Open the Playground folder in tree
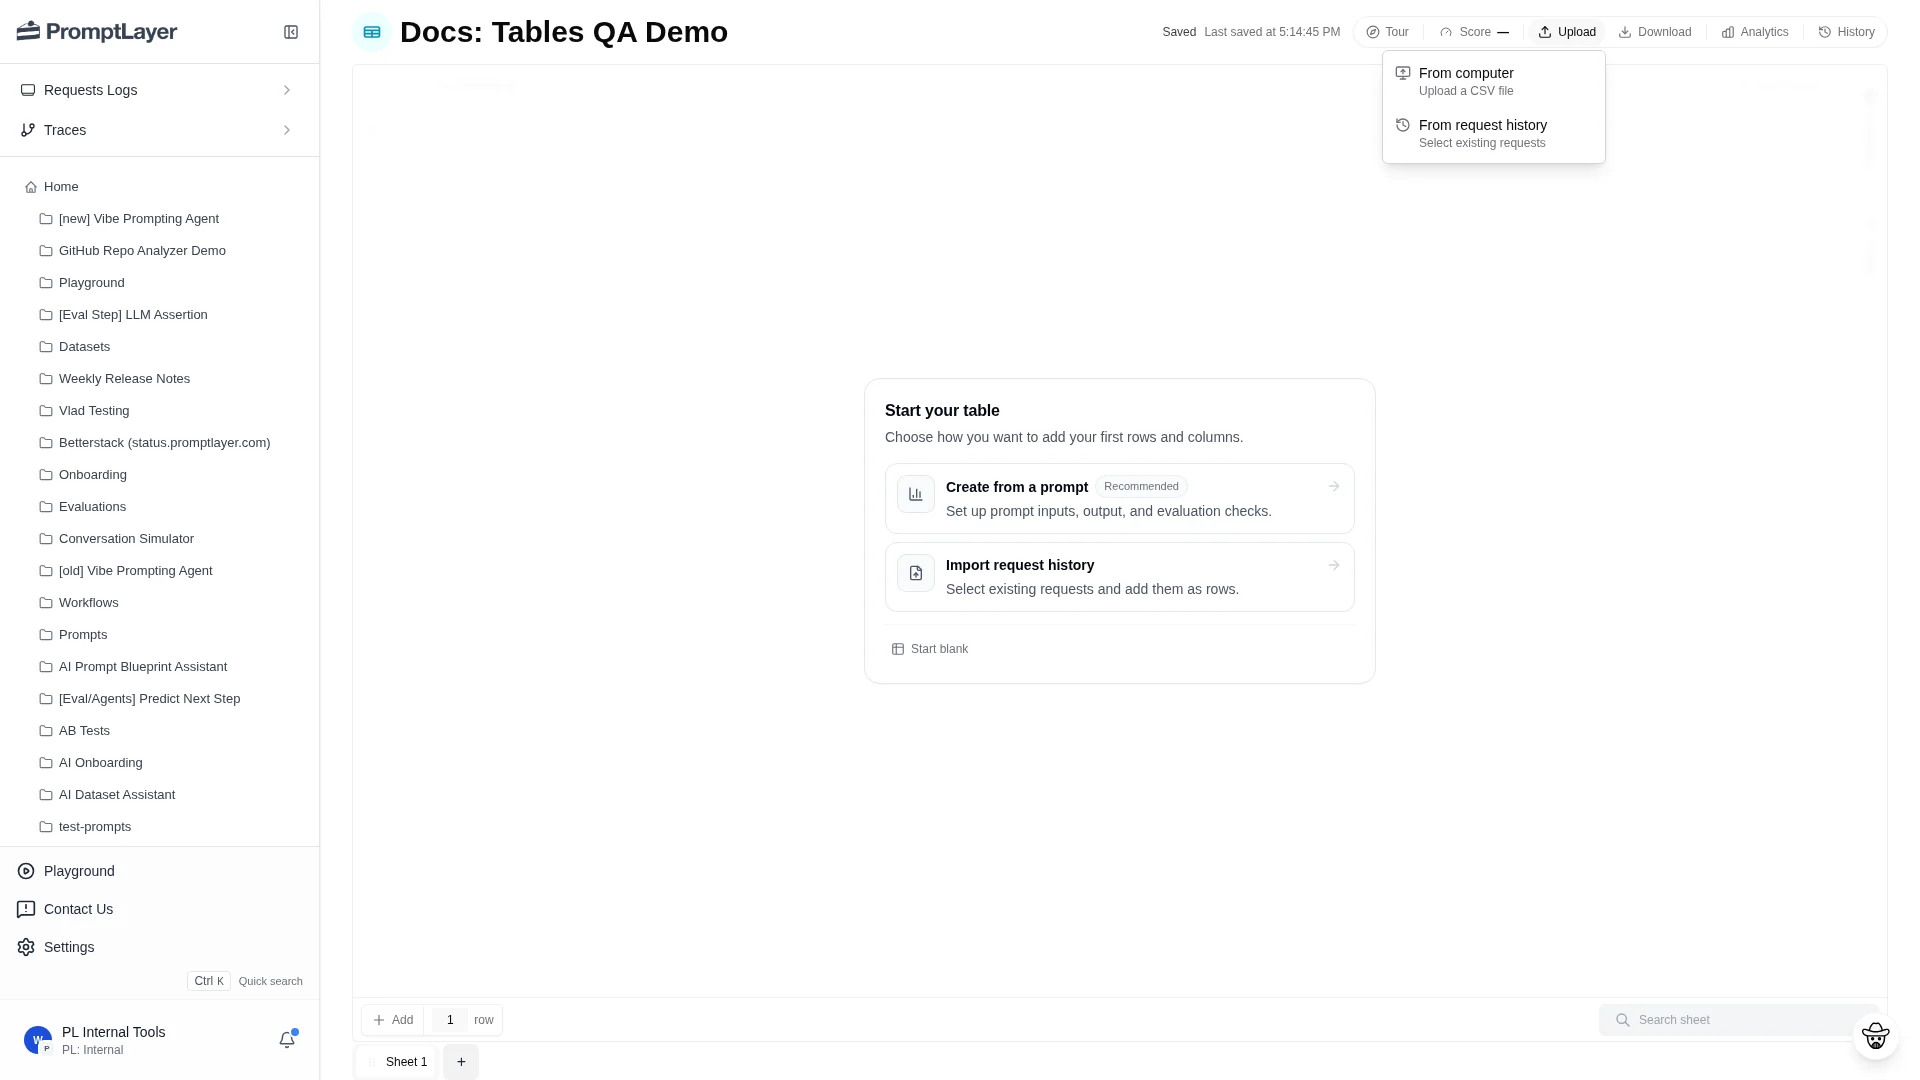This screenshot has height=1080, width=1920. (91, 283)
